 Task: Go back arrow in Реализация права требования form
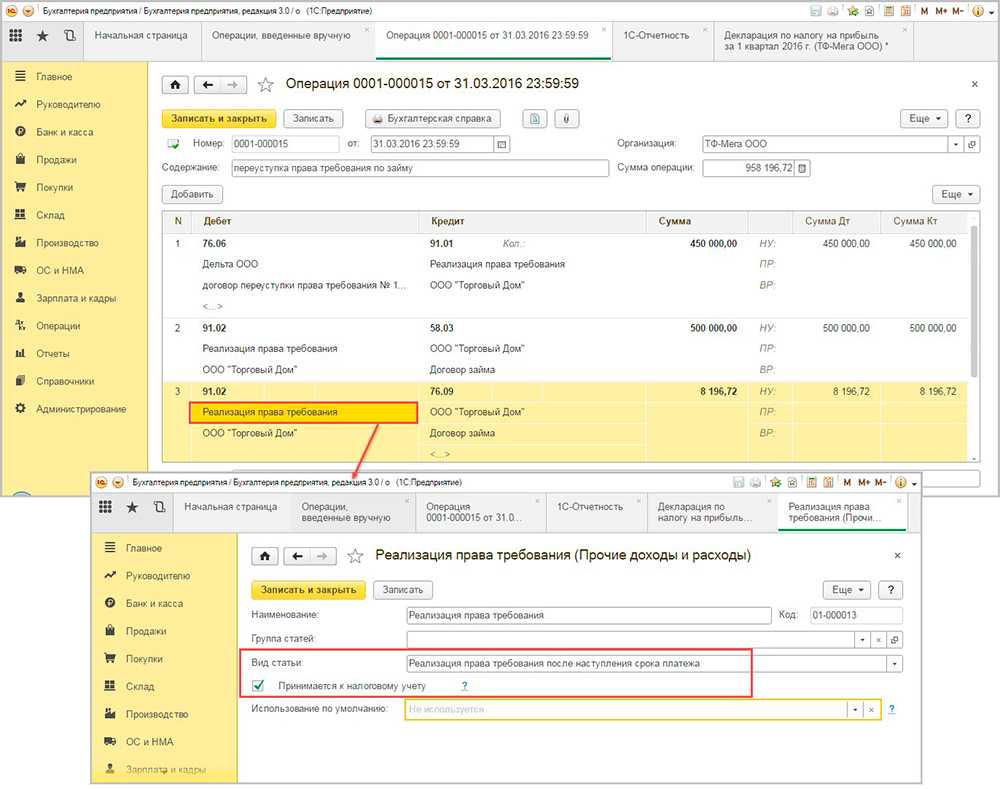click(x=297, y=556)
